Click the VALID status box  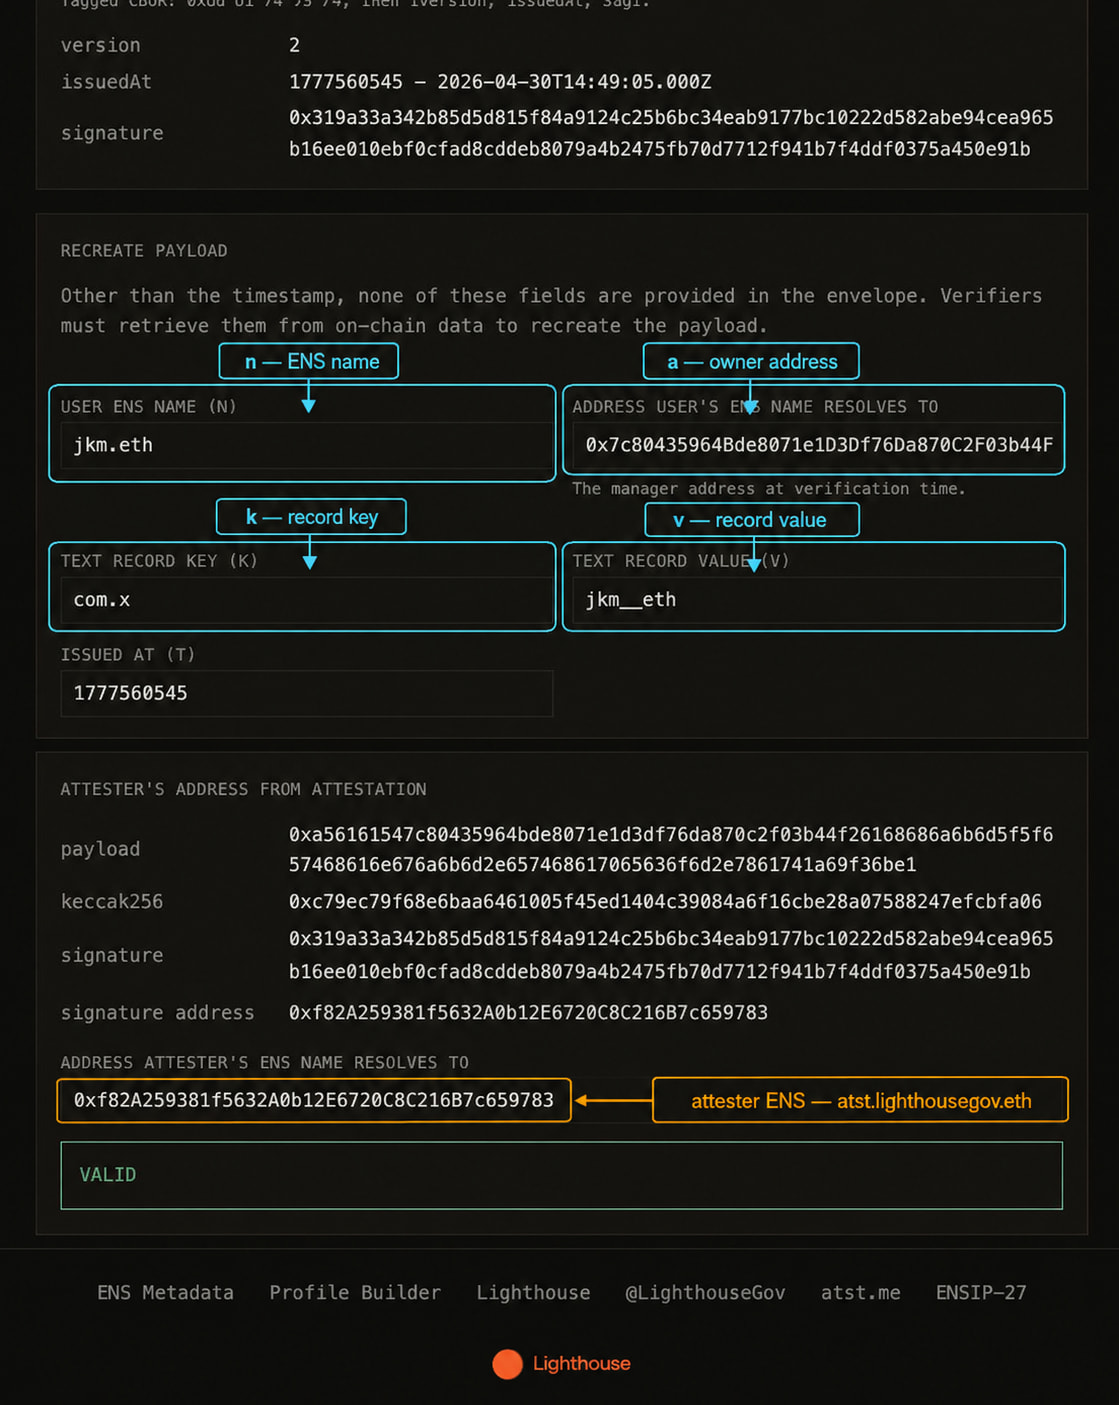[x=561, y=1175]
